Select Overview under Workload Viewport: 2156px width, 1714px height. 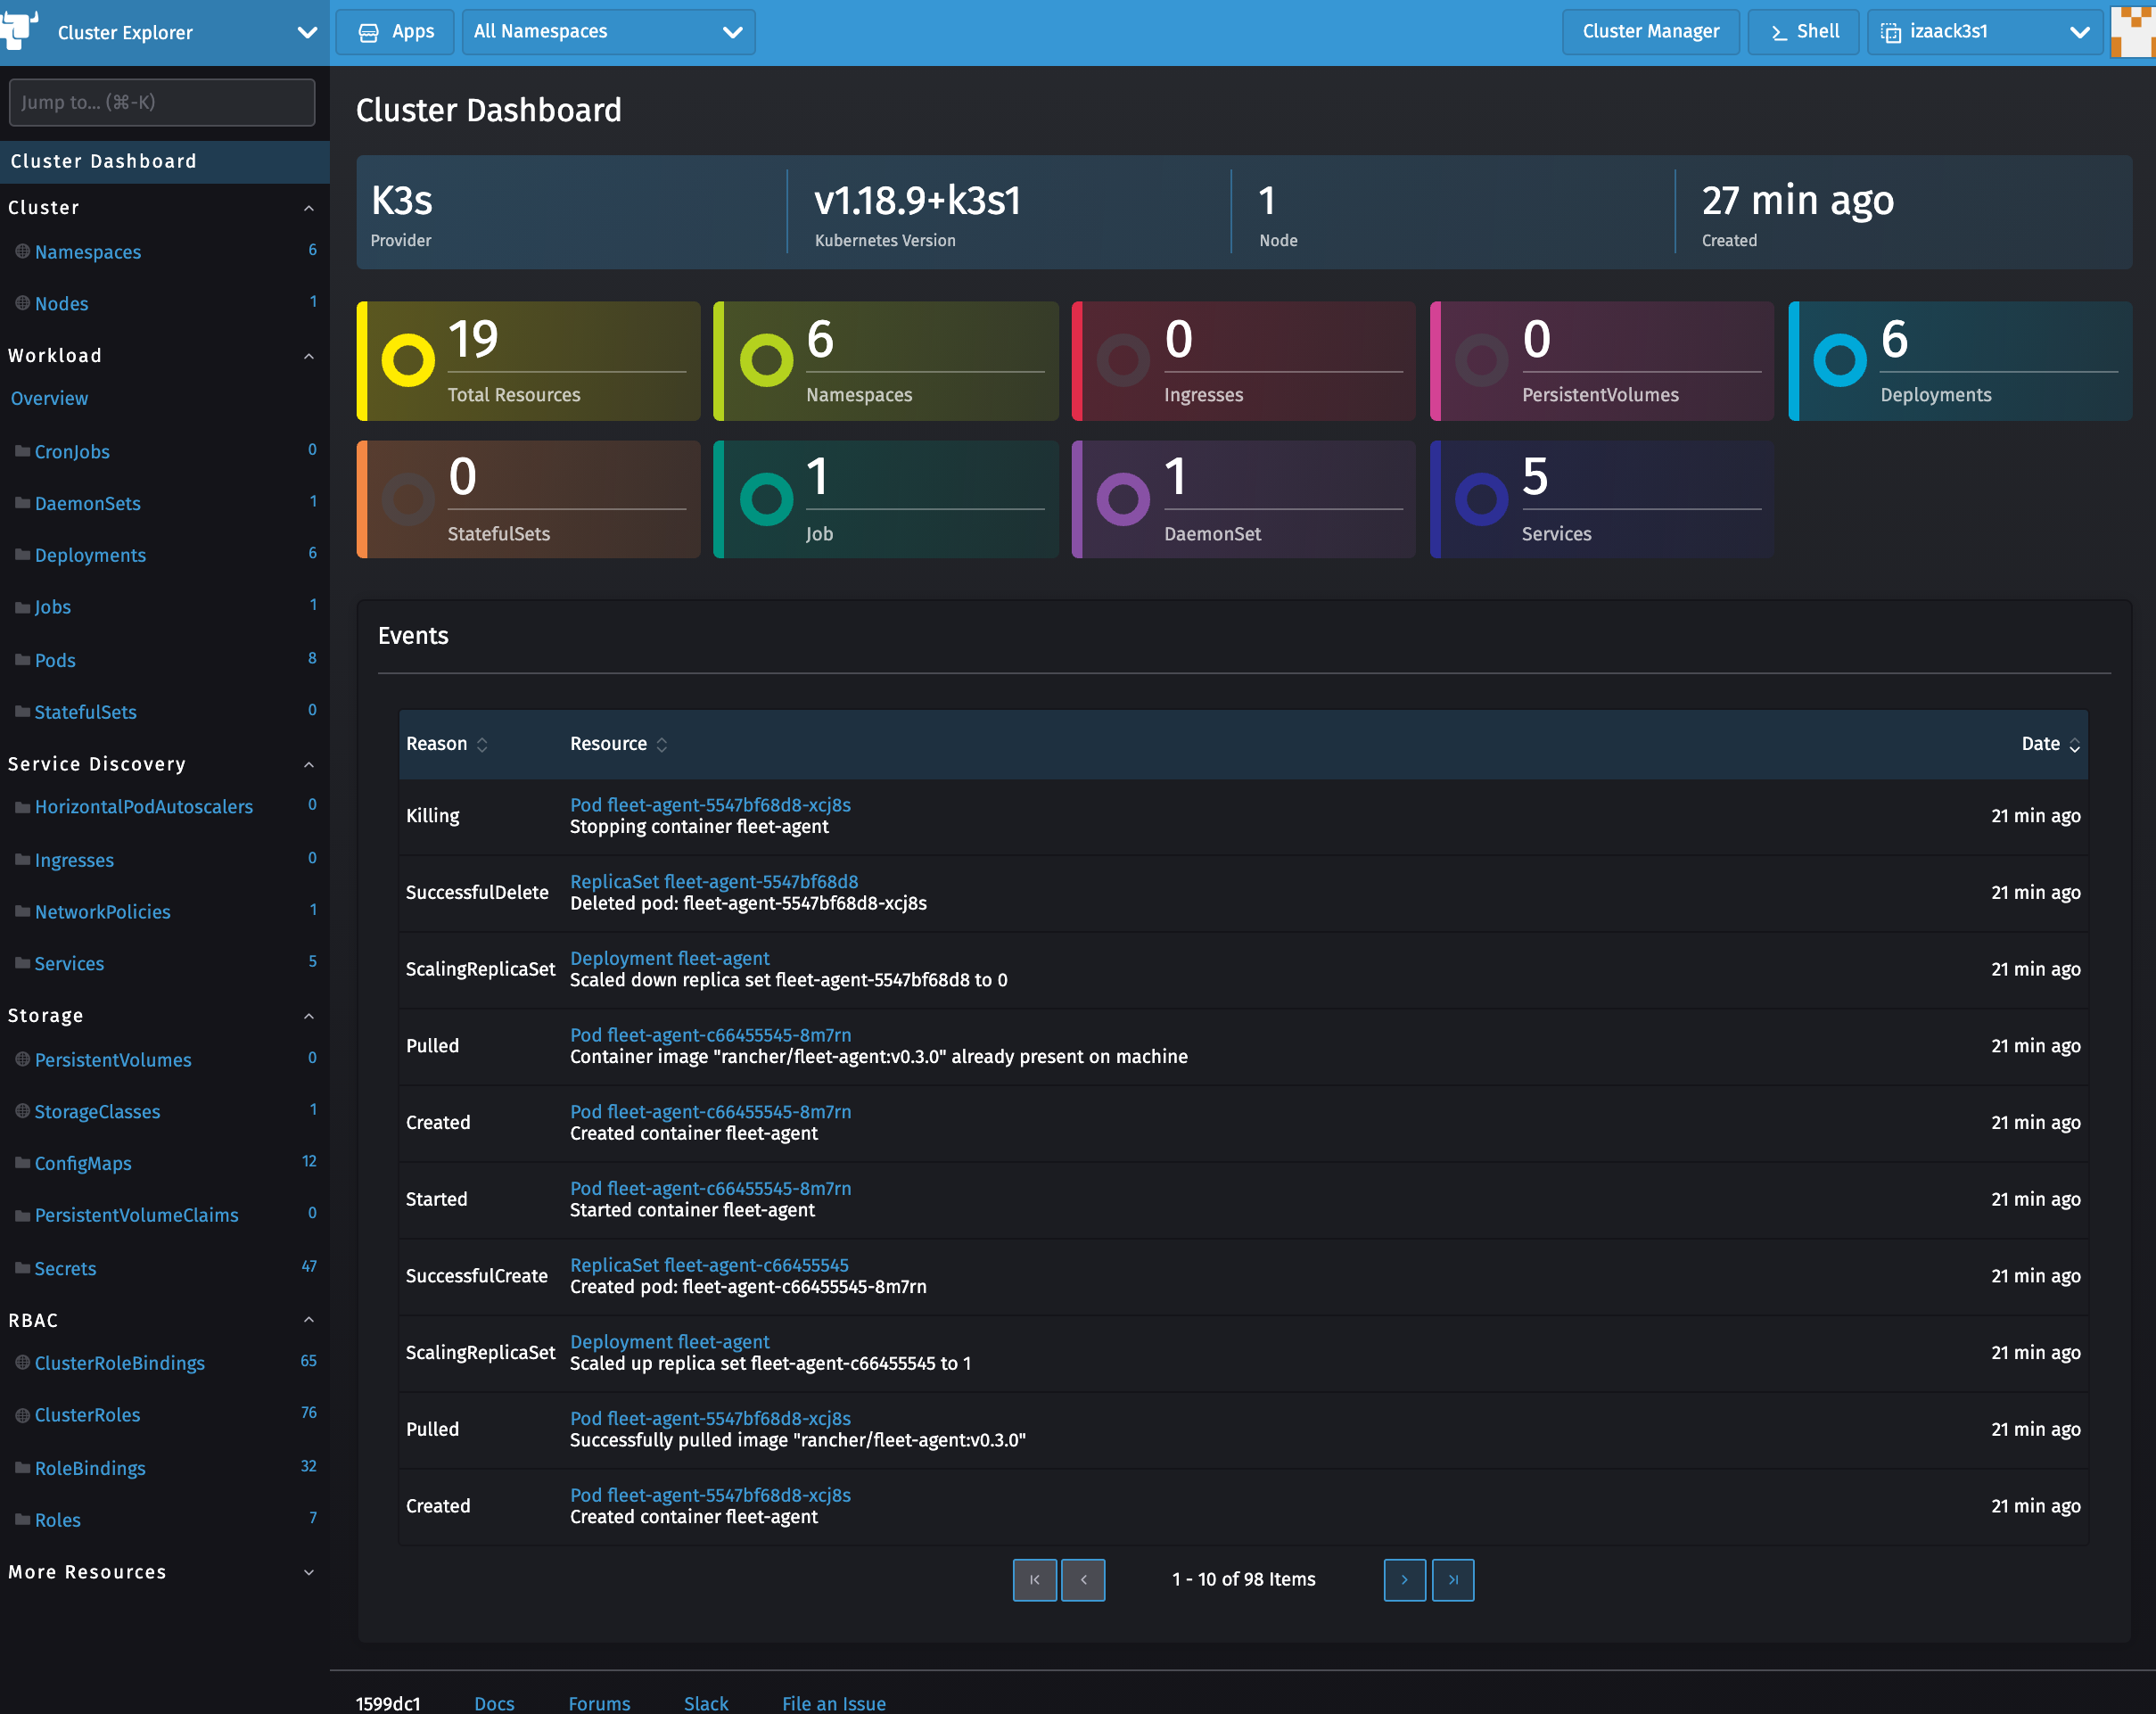[x=49, y=397]
